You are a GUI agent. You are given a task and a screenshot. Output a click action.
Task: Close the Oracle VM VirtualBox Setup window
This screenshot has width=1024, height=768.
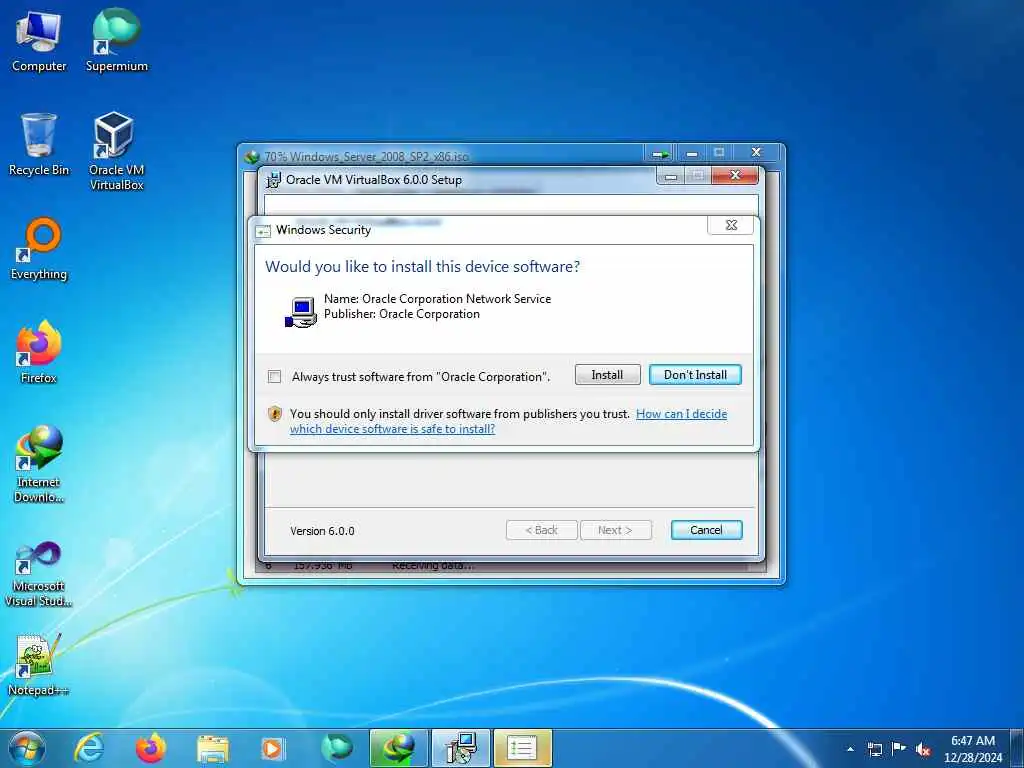(x=735, y=175)
